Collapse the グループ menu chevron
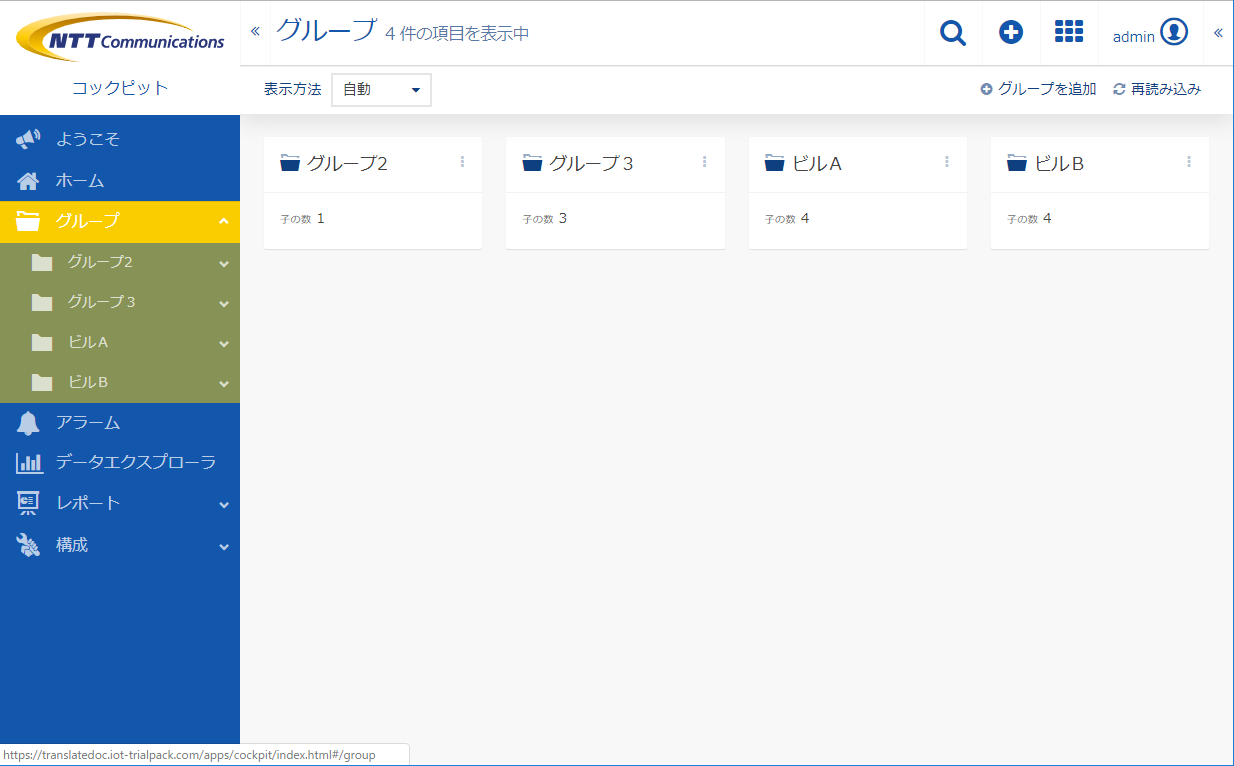This screenshot has width=1234, height=766. click(224, 222)
